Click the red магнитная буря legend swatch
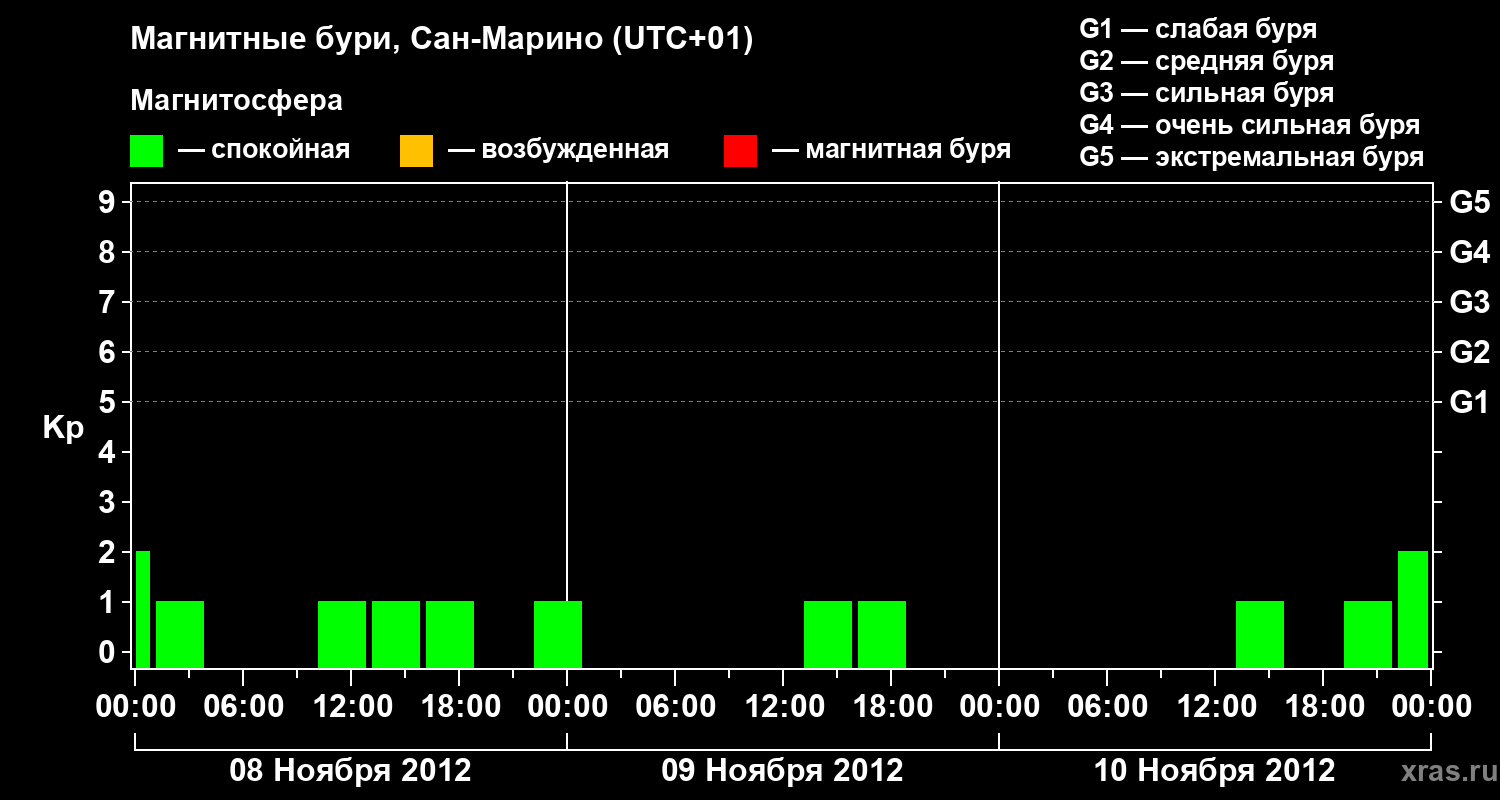The height and width of the screenshot is (800, 1500). (x=740, y=151)
